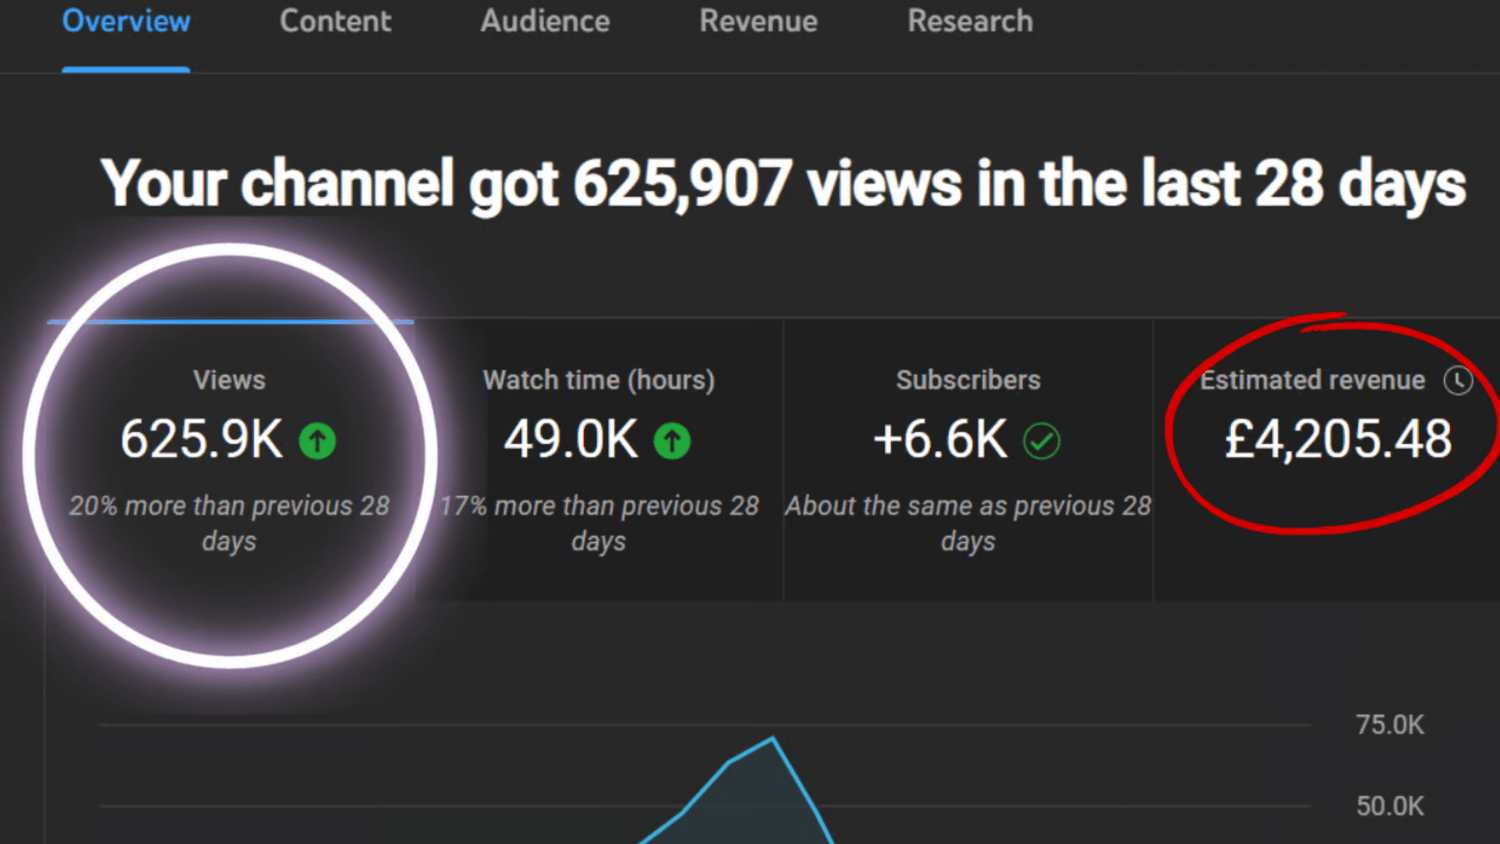Click the 50.0K axis label
The height and width of the screenshot is (844, 1500).
pos(1390,806)
